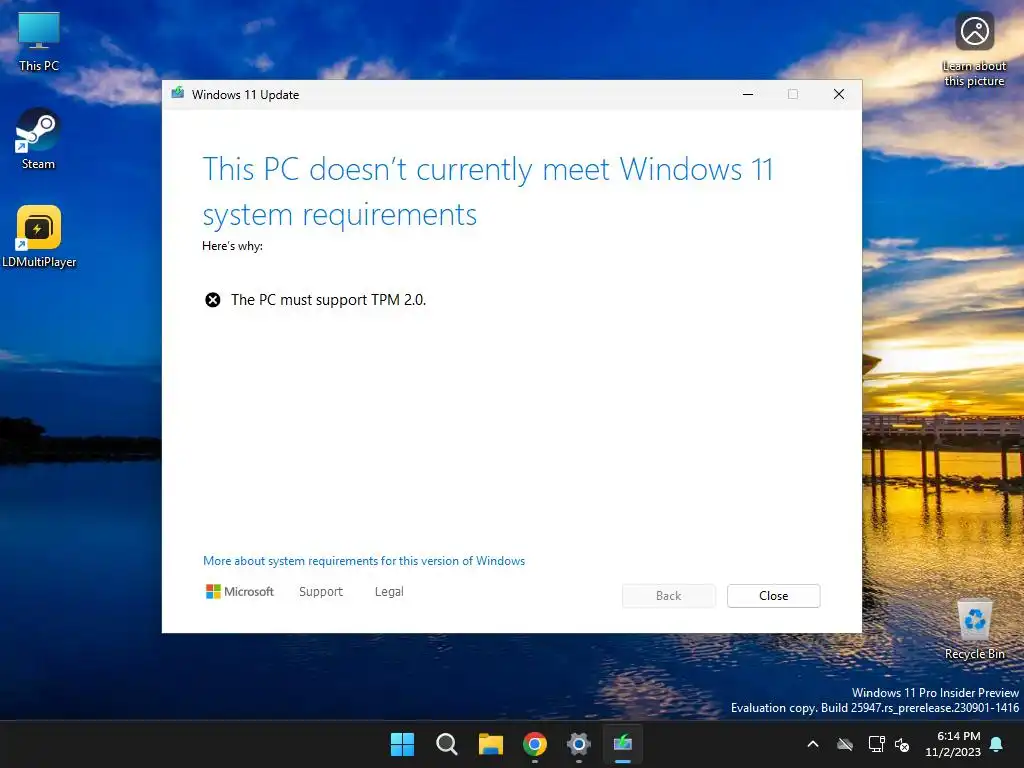
Task: Open Settings gear in taskbar
Action: pos(579,744)
